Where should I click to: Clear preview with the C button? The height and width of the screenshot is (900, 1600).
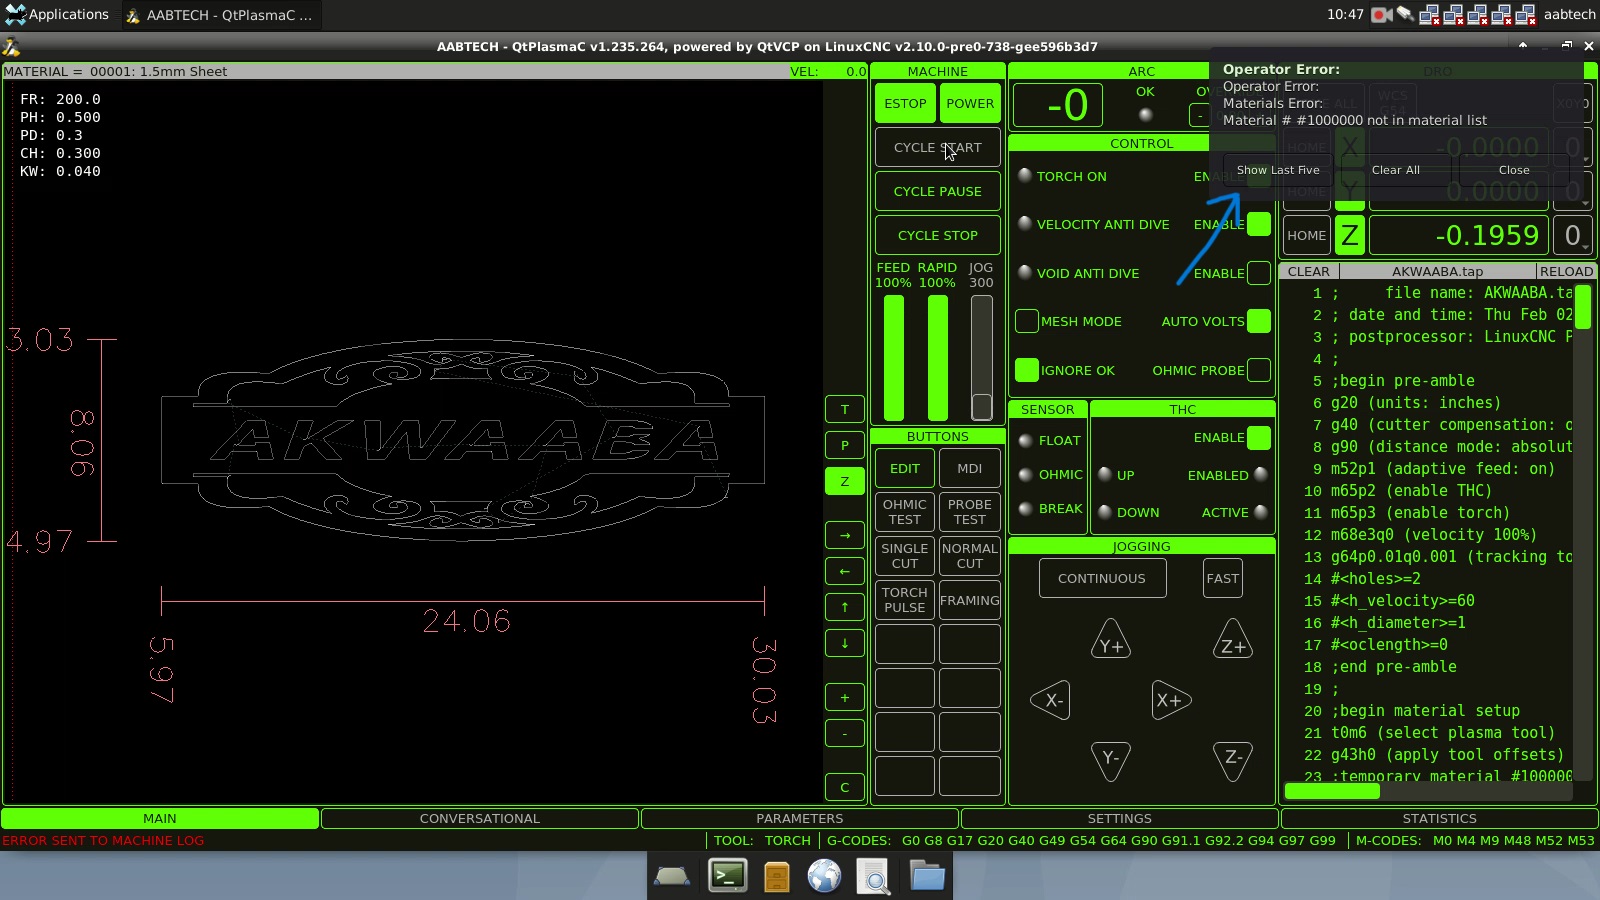[x=844, y=787]
